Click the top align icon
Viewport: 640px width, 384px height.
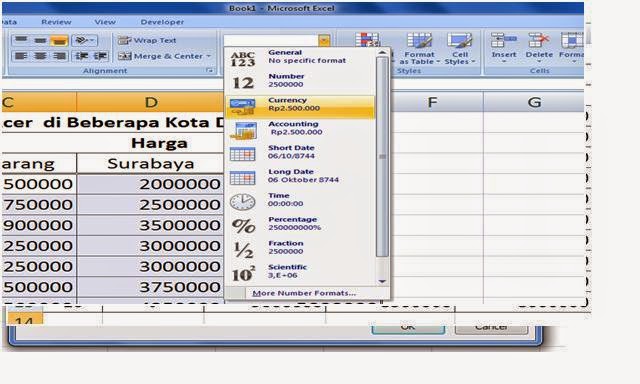(x=21, y=40)
